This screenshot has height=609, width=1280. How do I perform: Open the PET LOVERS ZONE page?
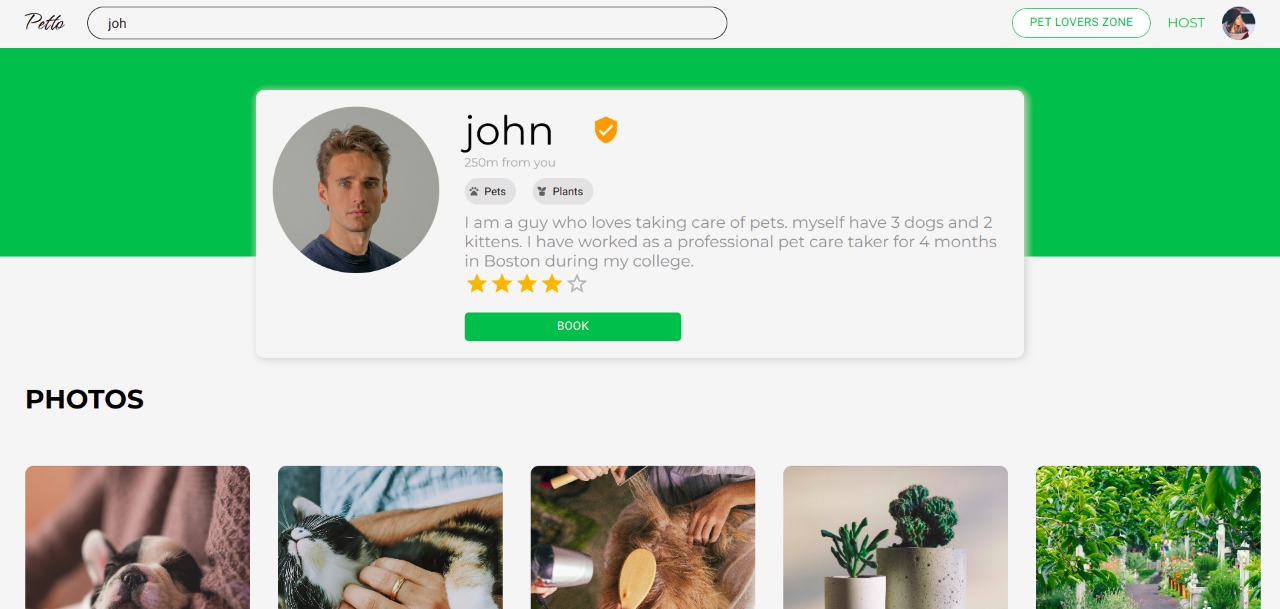point(1081,23)
